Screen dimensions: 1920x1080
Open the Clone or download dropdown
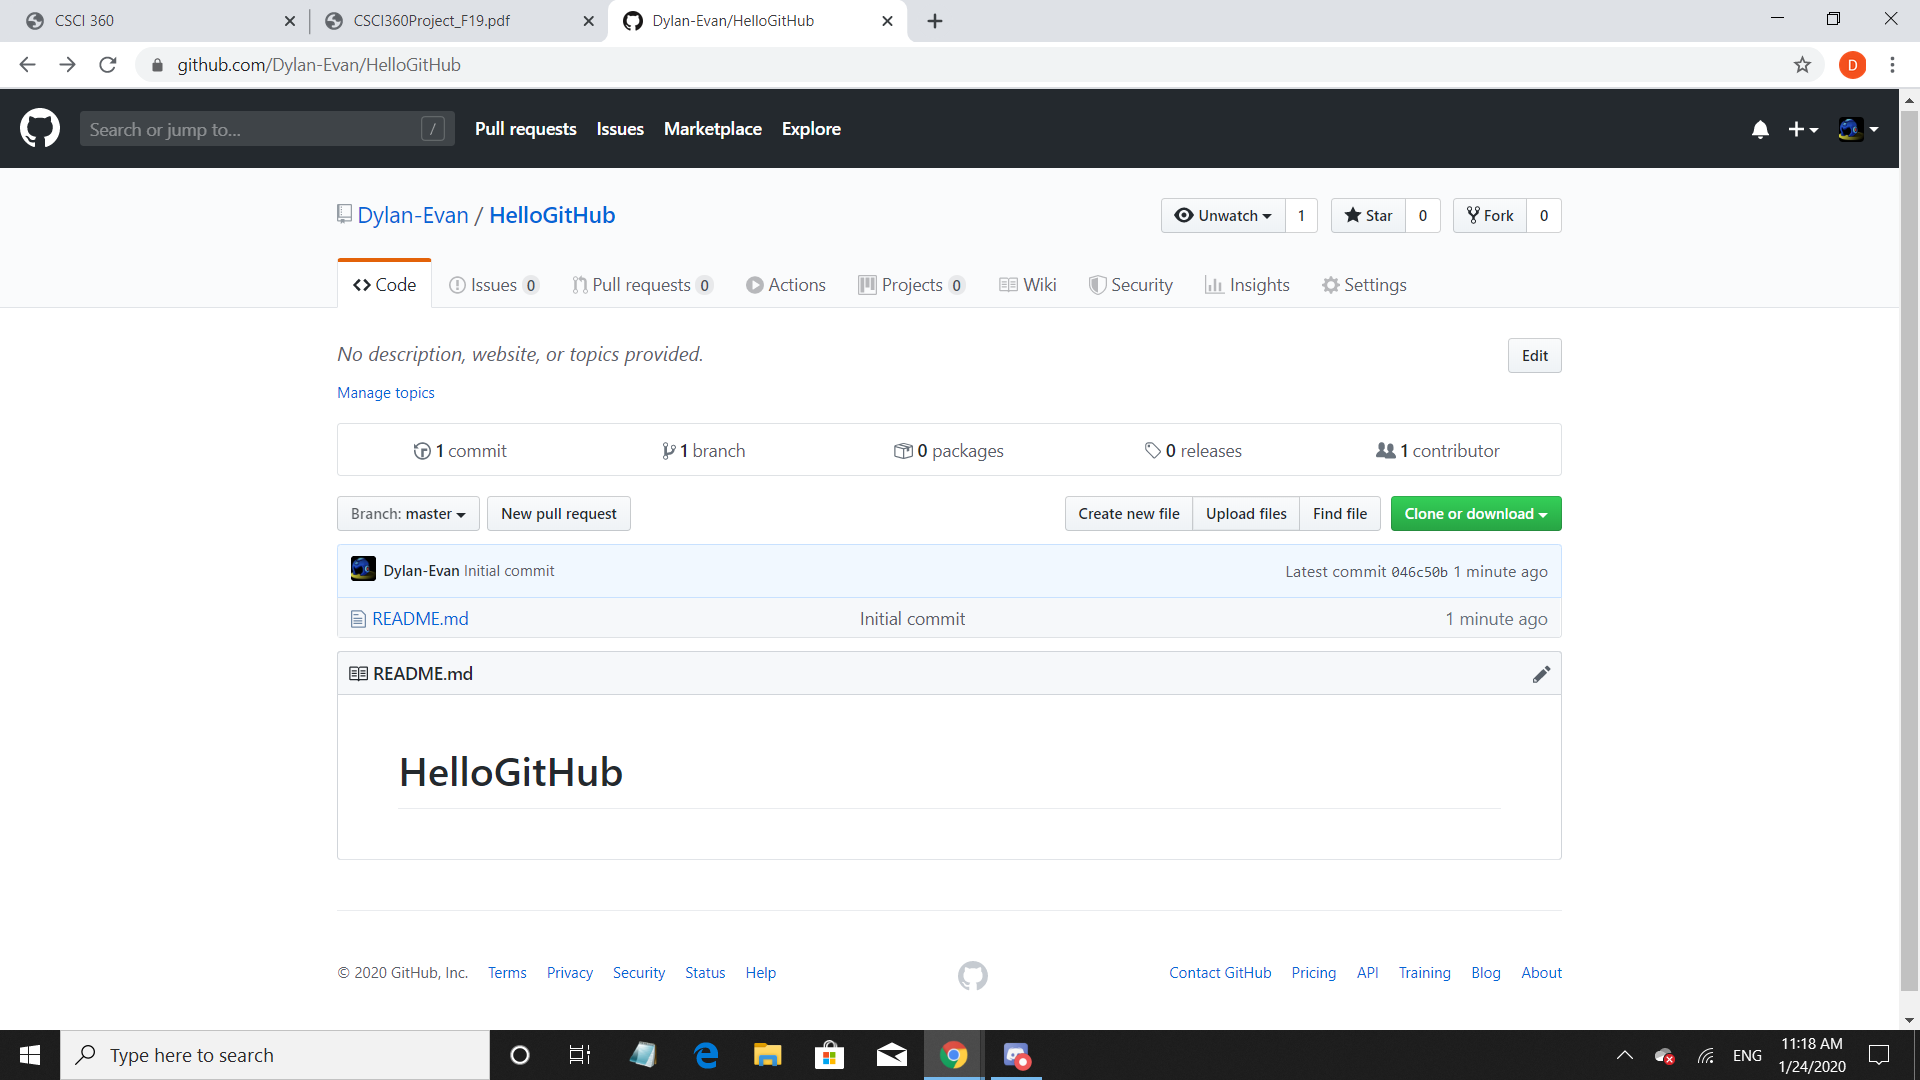(x=1475, y=513)
